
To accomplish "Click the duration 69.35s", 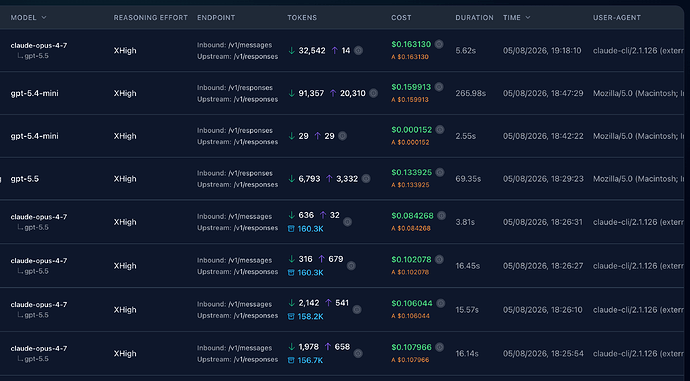I will click(468, 179).
